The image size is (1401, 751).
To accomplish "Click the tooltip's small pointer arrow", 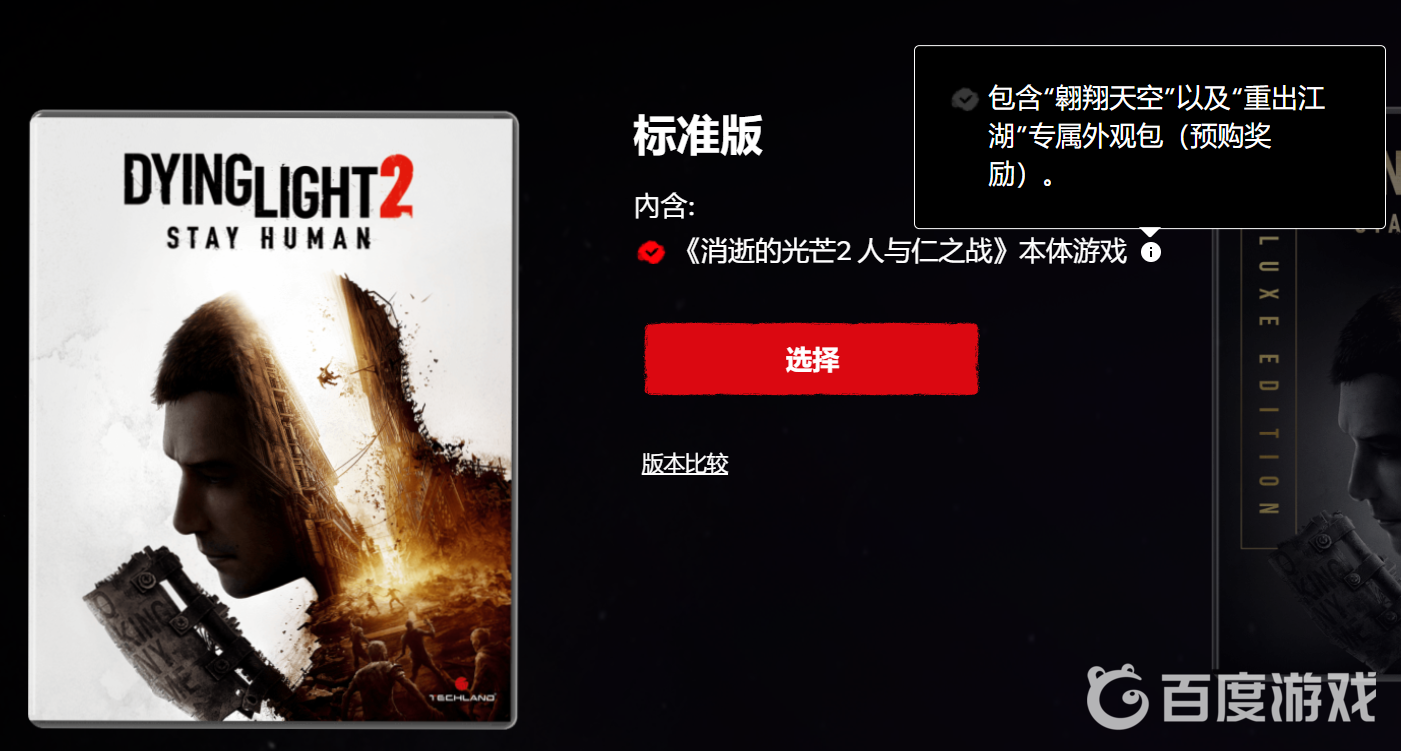I will point(1151,233).
